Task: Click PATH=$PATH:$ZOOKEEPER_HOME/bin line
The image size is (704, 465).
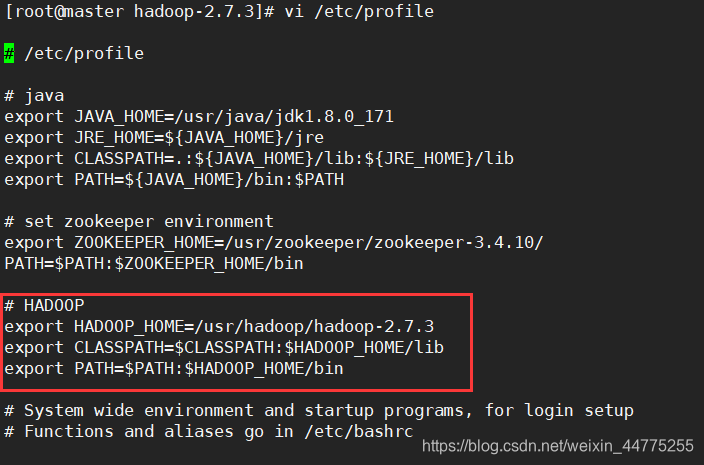Action: coord(154,263)
